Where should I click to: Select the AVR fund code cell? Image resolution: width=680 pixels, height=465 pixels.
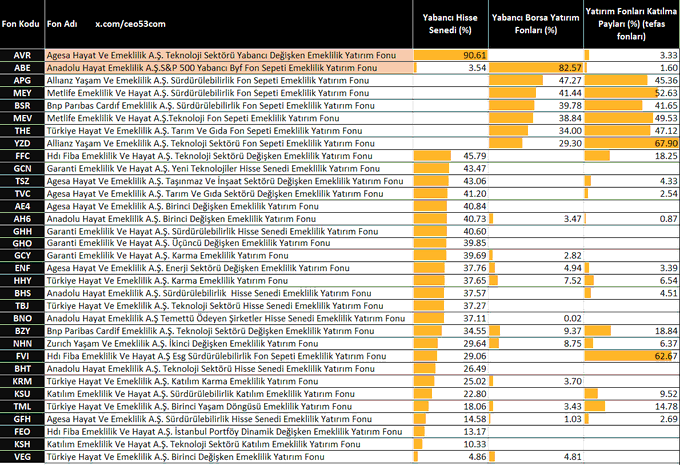pyautogui.click(x=22, y=54)
